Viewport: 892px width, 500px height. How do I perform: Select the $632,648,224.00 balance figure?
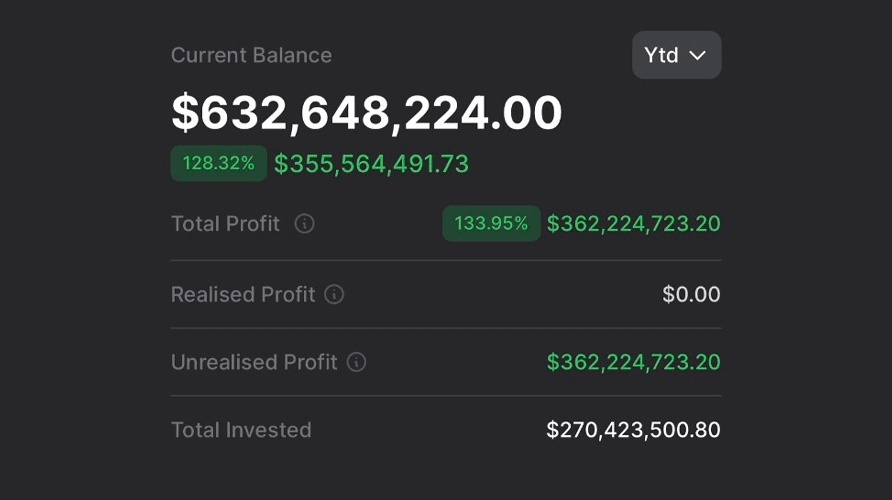(366, 112)
